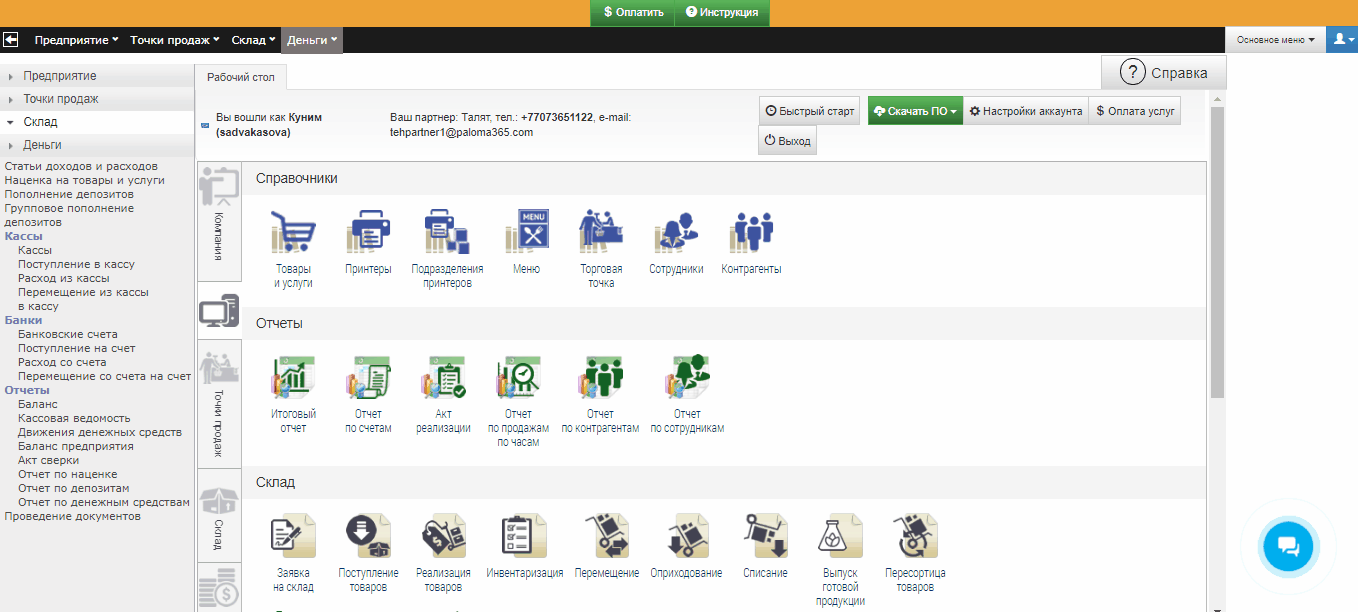Open the Товары и услуги catalog icon
This screenshot has height=612, width=1358.
click(293, 233)
